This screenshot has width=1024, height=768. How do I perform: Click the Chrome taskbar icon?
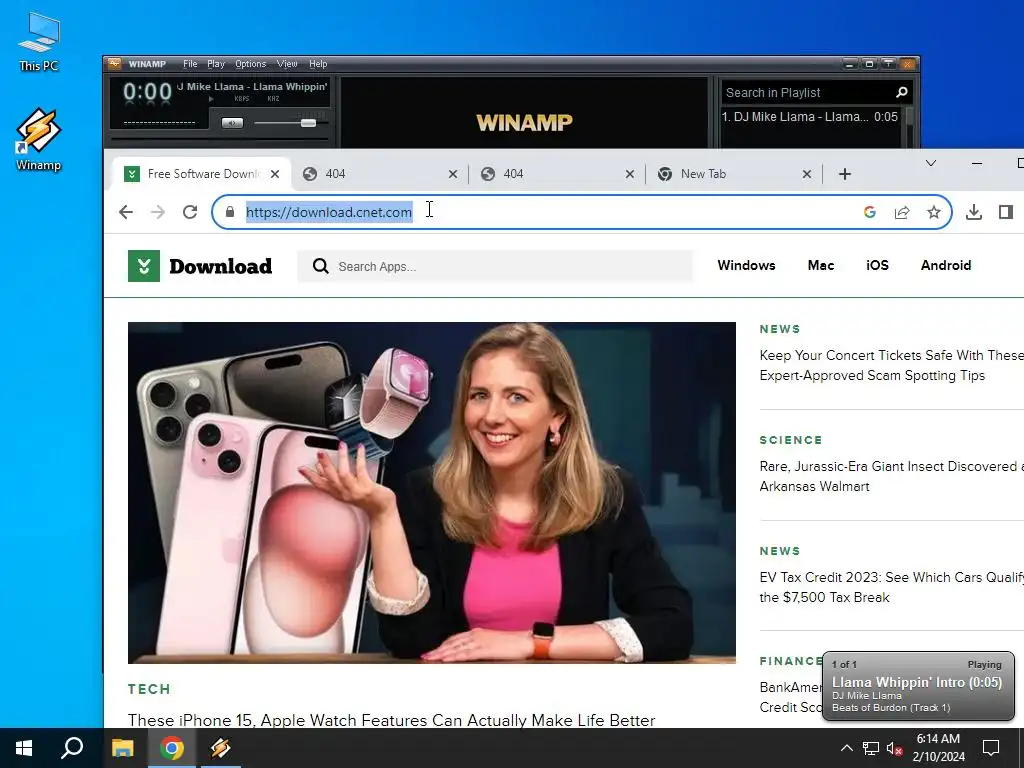(172, 748)
